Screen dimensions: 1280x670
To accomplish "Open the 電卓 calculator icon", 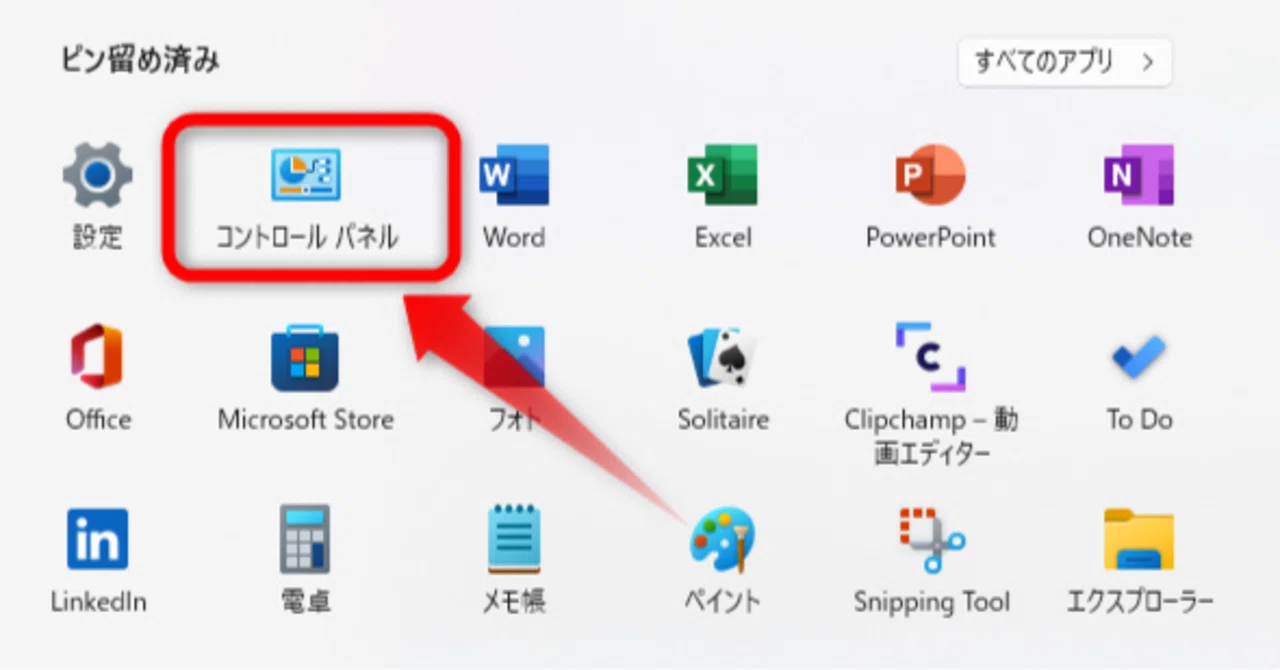I will coord(306,540).
